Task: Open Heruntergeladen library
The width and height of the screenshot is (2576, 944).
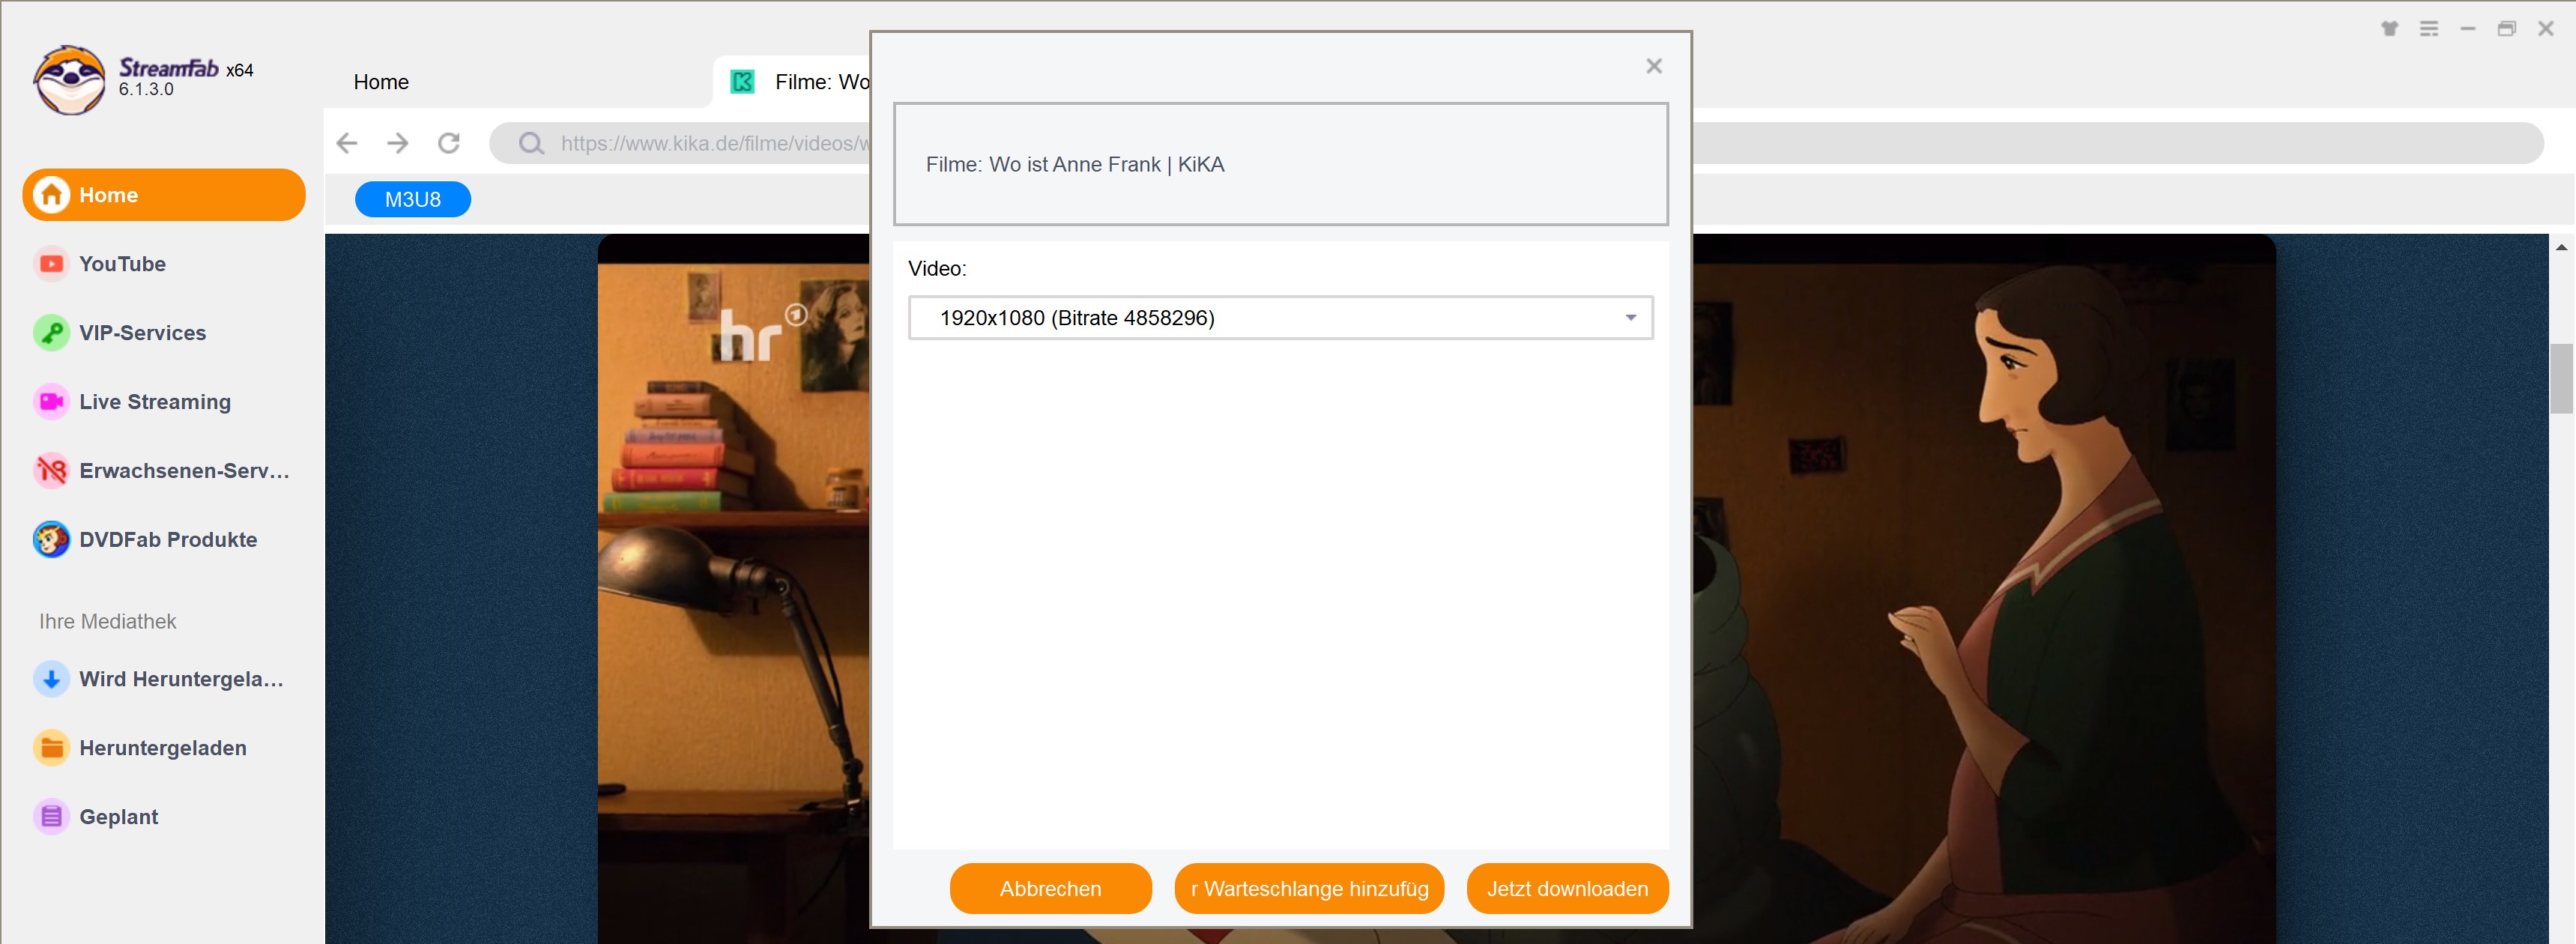Action: point(162,748)
